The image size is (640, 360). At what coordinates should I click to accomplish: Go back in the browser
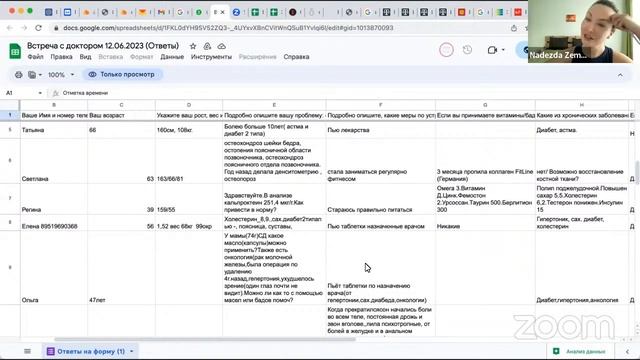pyautogui.click(x=10, y=28)
